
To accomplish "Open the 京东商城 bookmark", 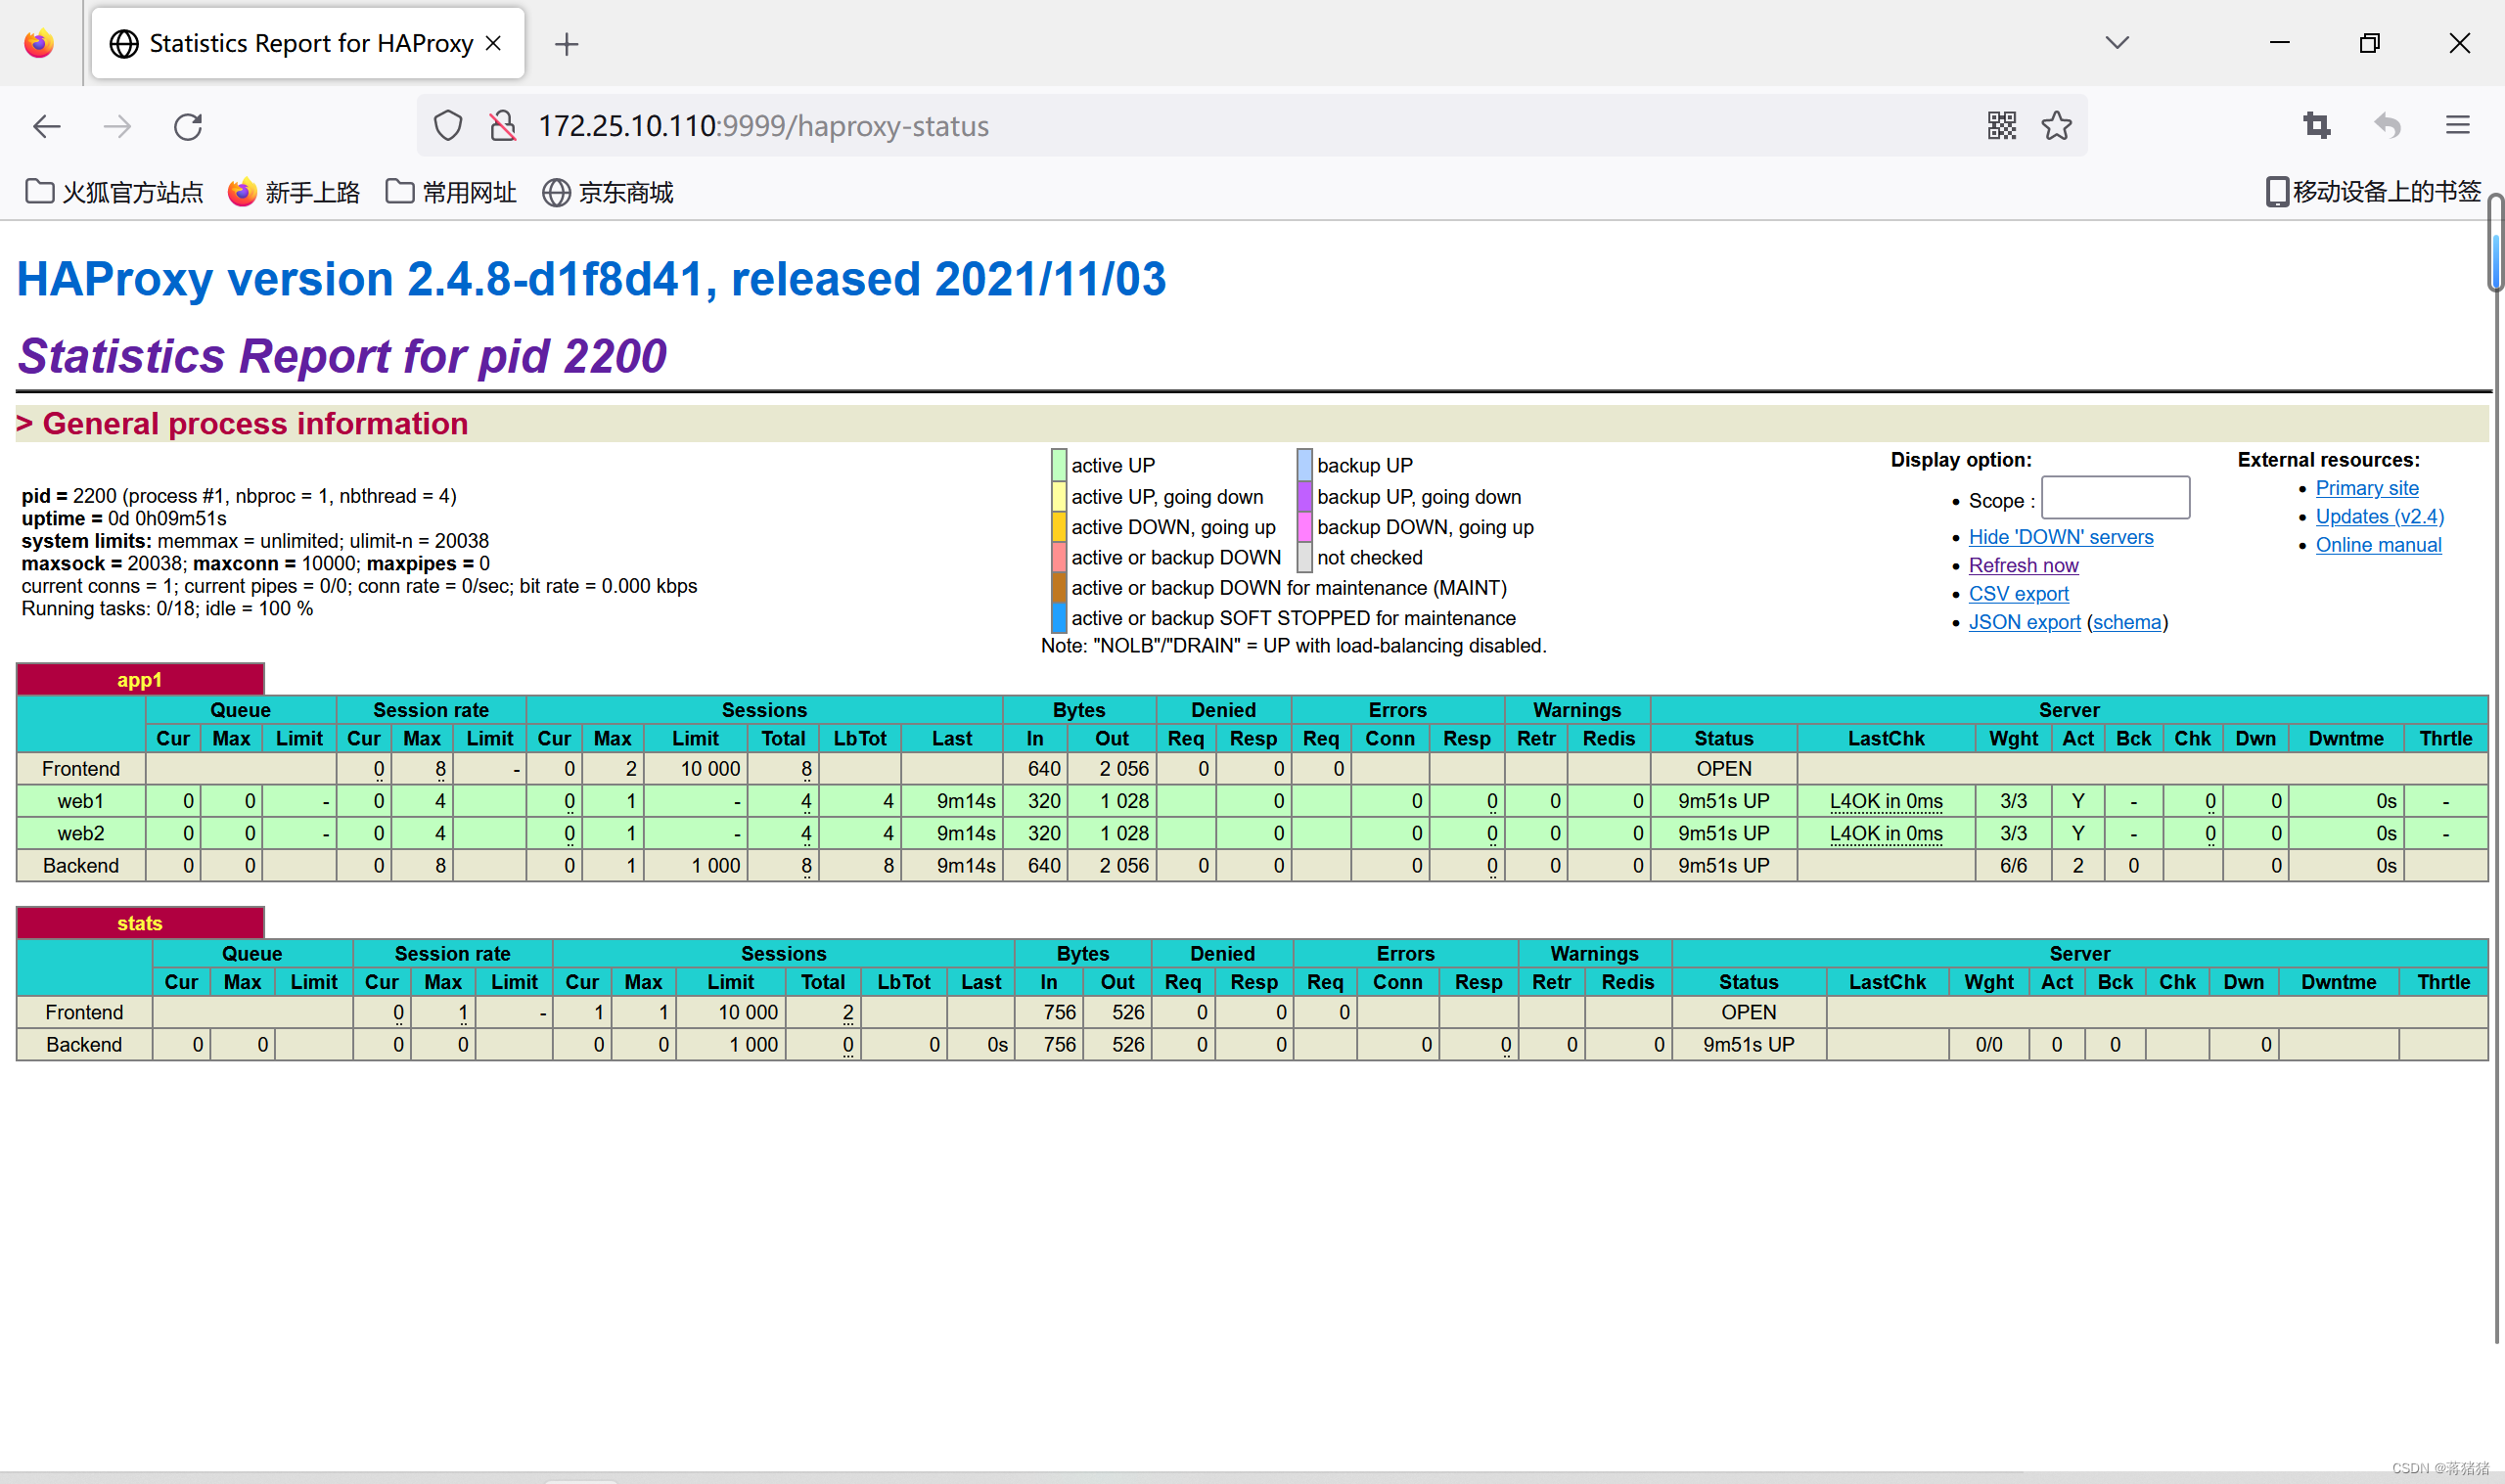I will point(608,192).
